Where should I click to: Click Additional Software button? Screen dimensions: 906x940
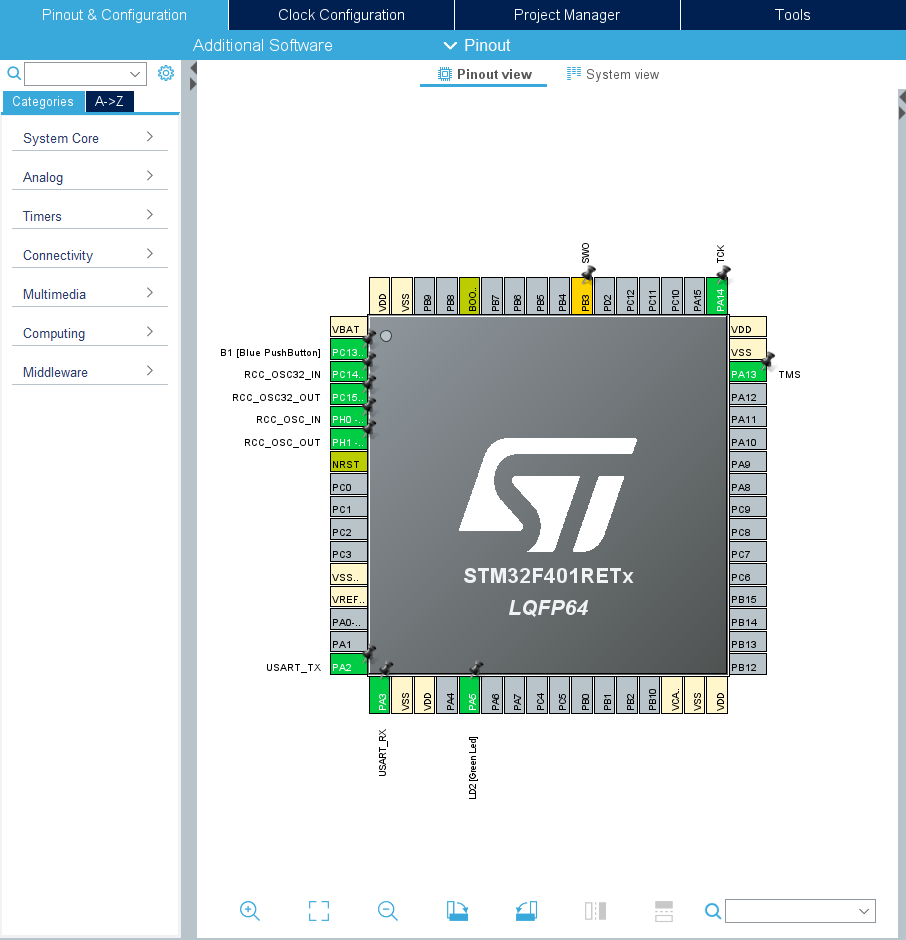click(x=262, y=45)
